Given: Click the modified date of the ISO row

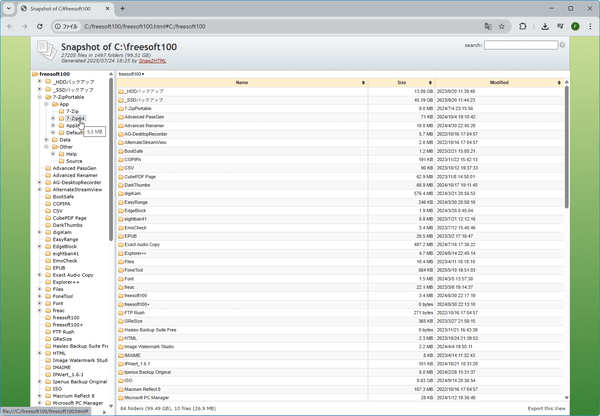Looking at the screenshot, I should point(456,381).
